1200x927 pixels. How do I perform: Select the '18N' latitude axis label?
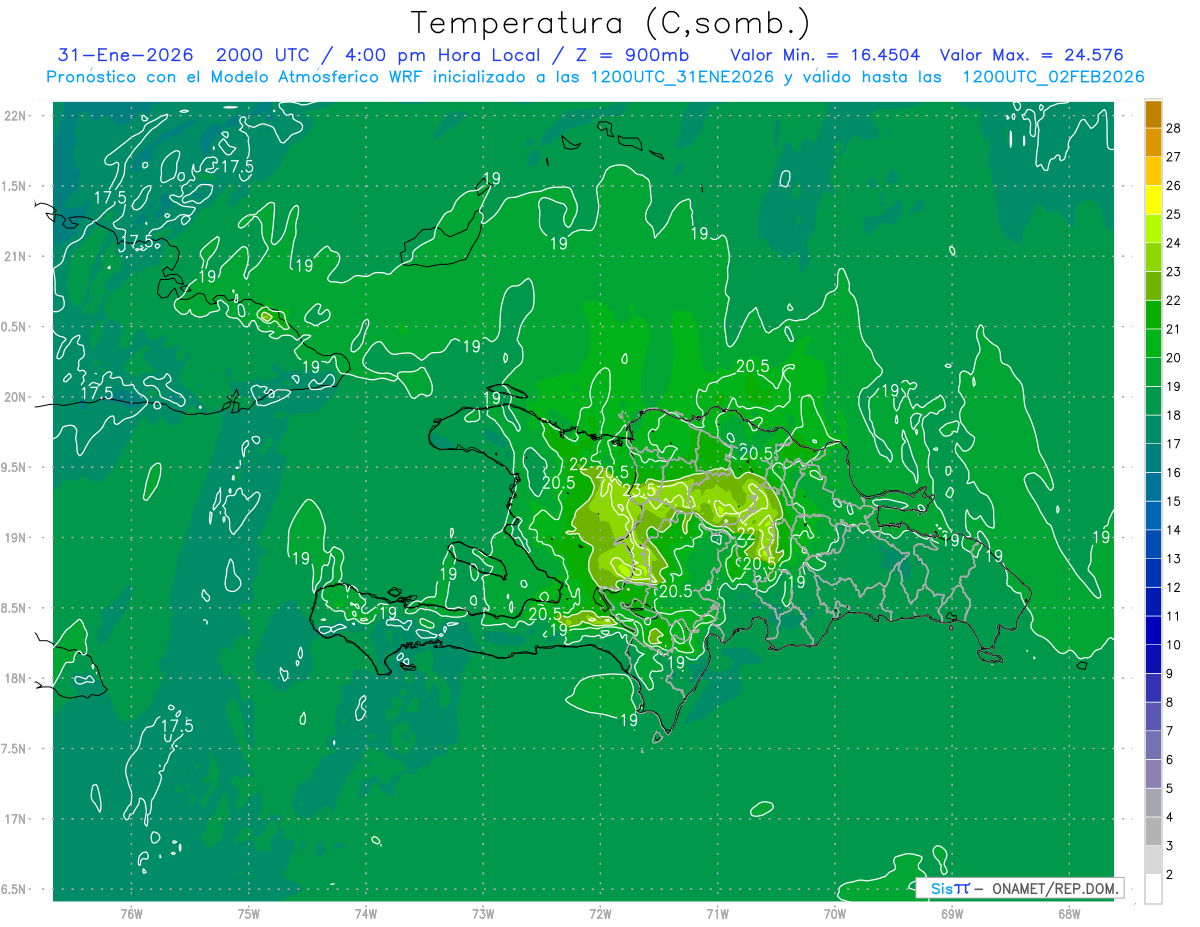[15, 678]
